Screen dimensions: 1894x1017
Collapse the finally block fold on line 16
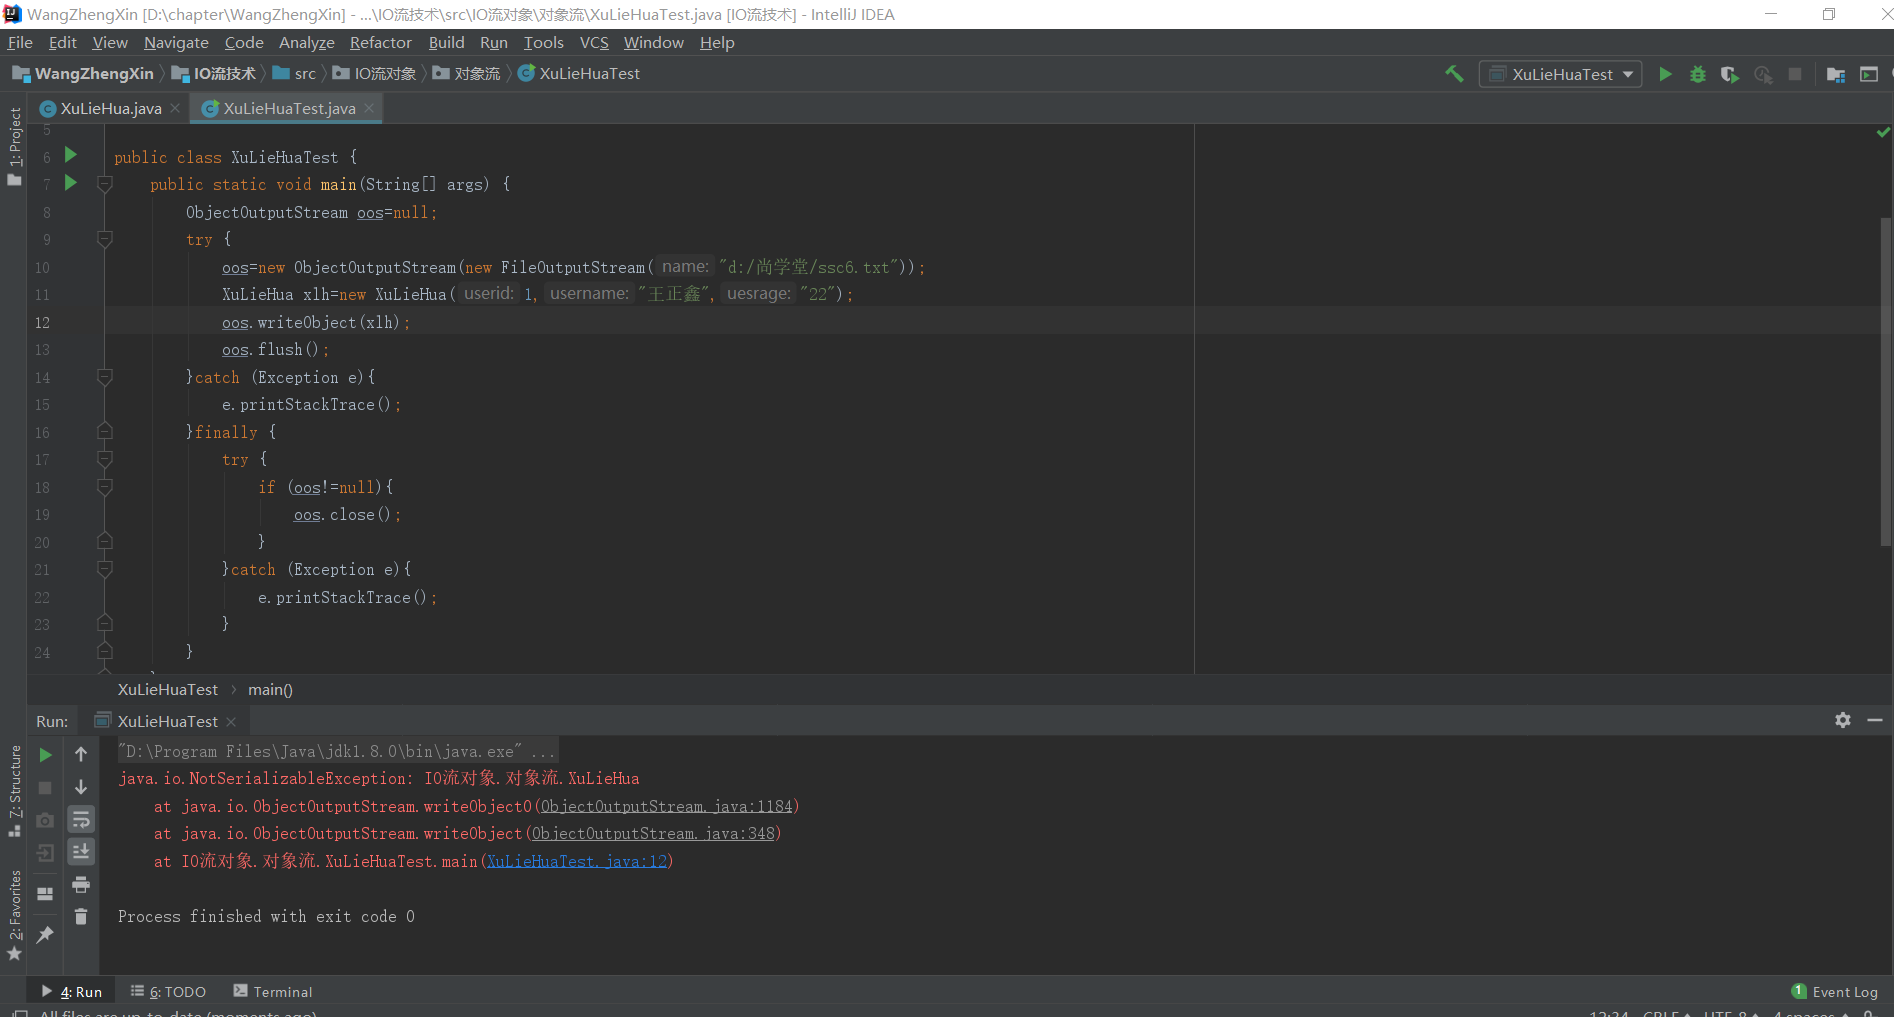point(104,432)
